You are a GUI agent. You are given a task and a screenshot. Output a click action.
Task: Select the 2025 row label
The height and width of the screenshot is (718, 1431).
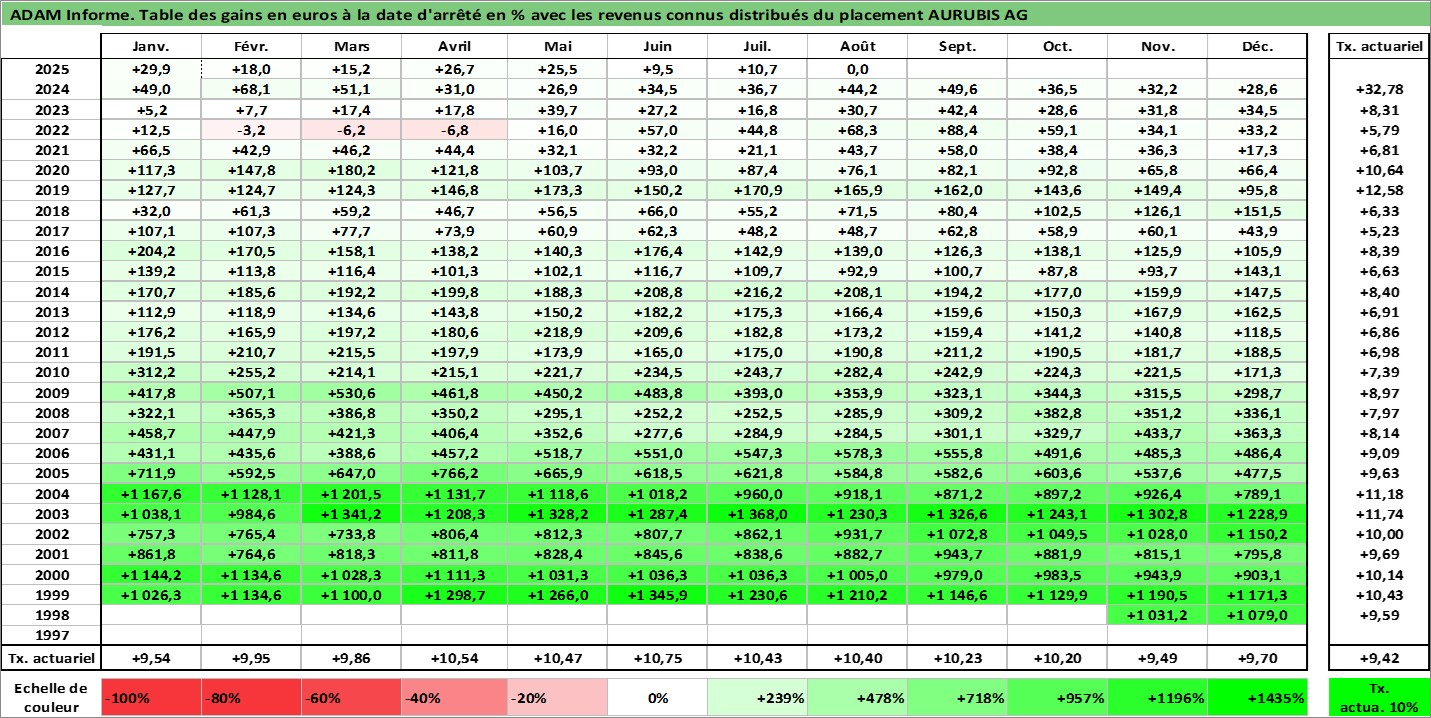51,69
